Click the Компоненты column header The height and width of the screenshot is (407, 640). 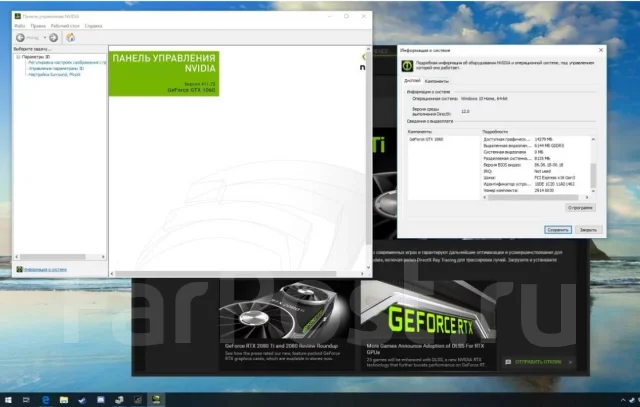coord(420,131)
